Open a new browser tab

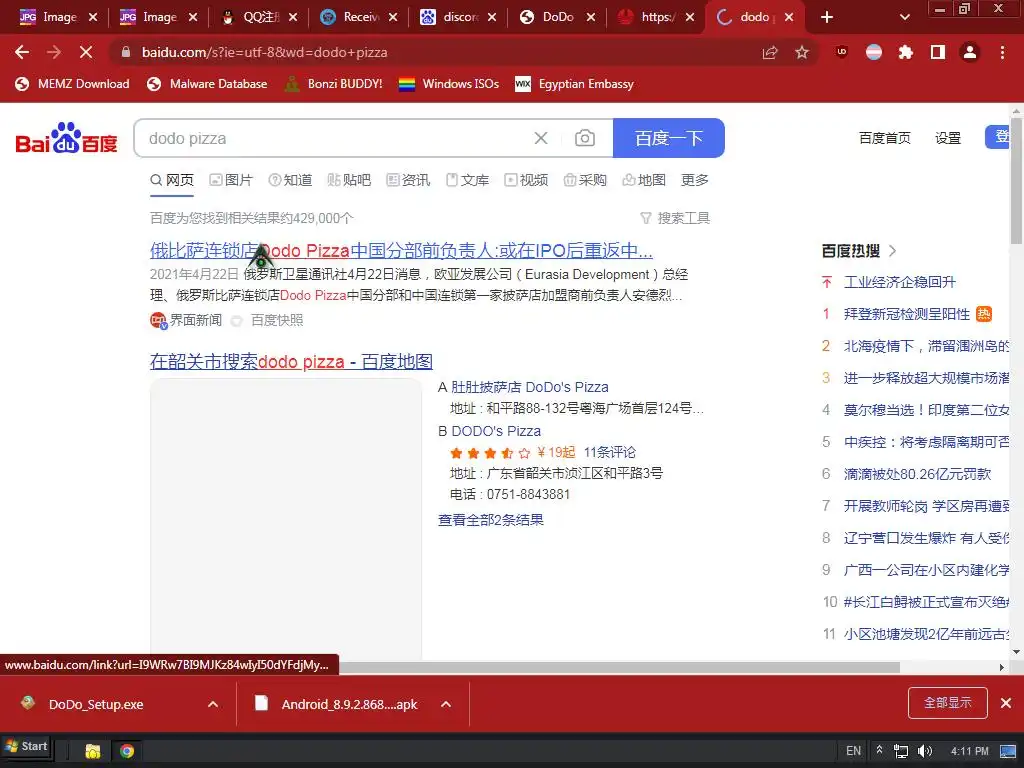pos(827,17)
